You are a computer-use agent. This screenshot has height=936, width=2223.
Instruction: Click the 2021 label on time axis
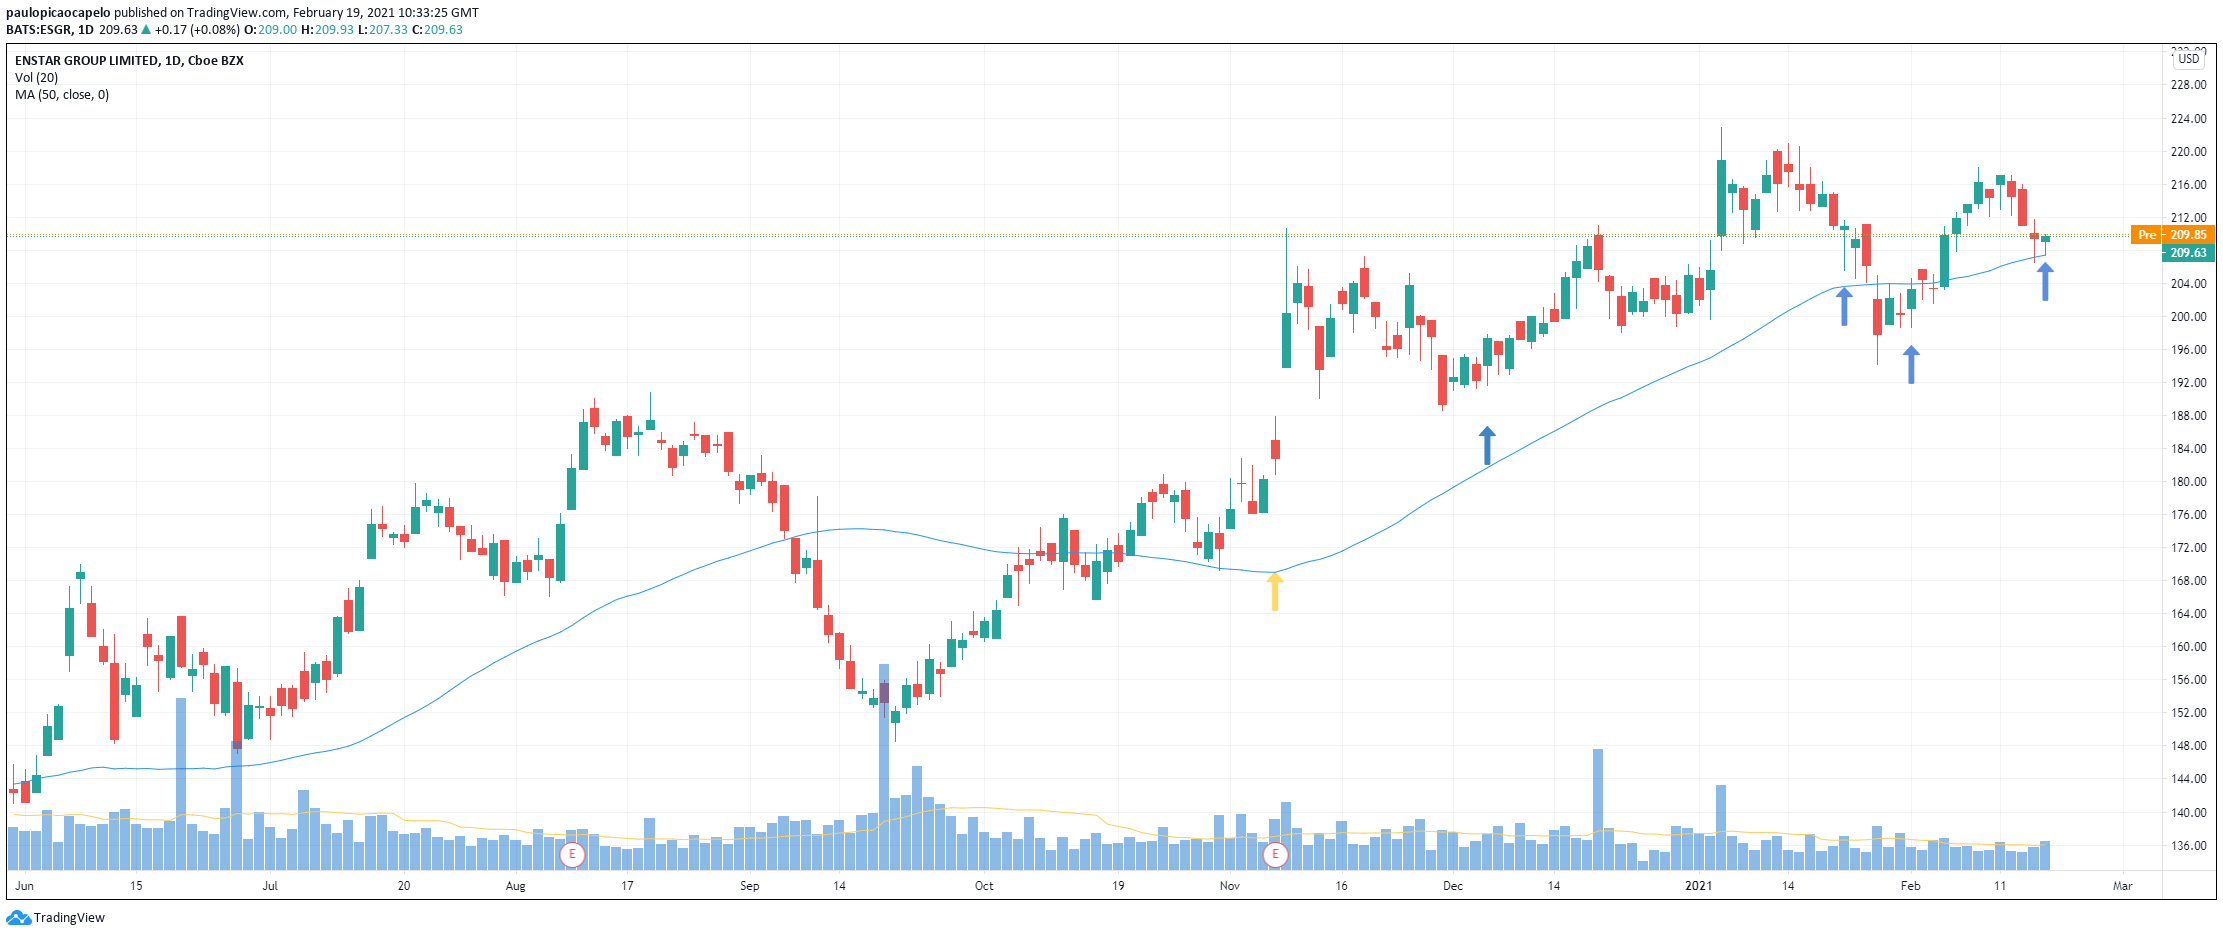tap(1698, 886)
